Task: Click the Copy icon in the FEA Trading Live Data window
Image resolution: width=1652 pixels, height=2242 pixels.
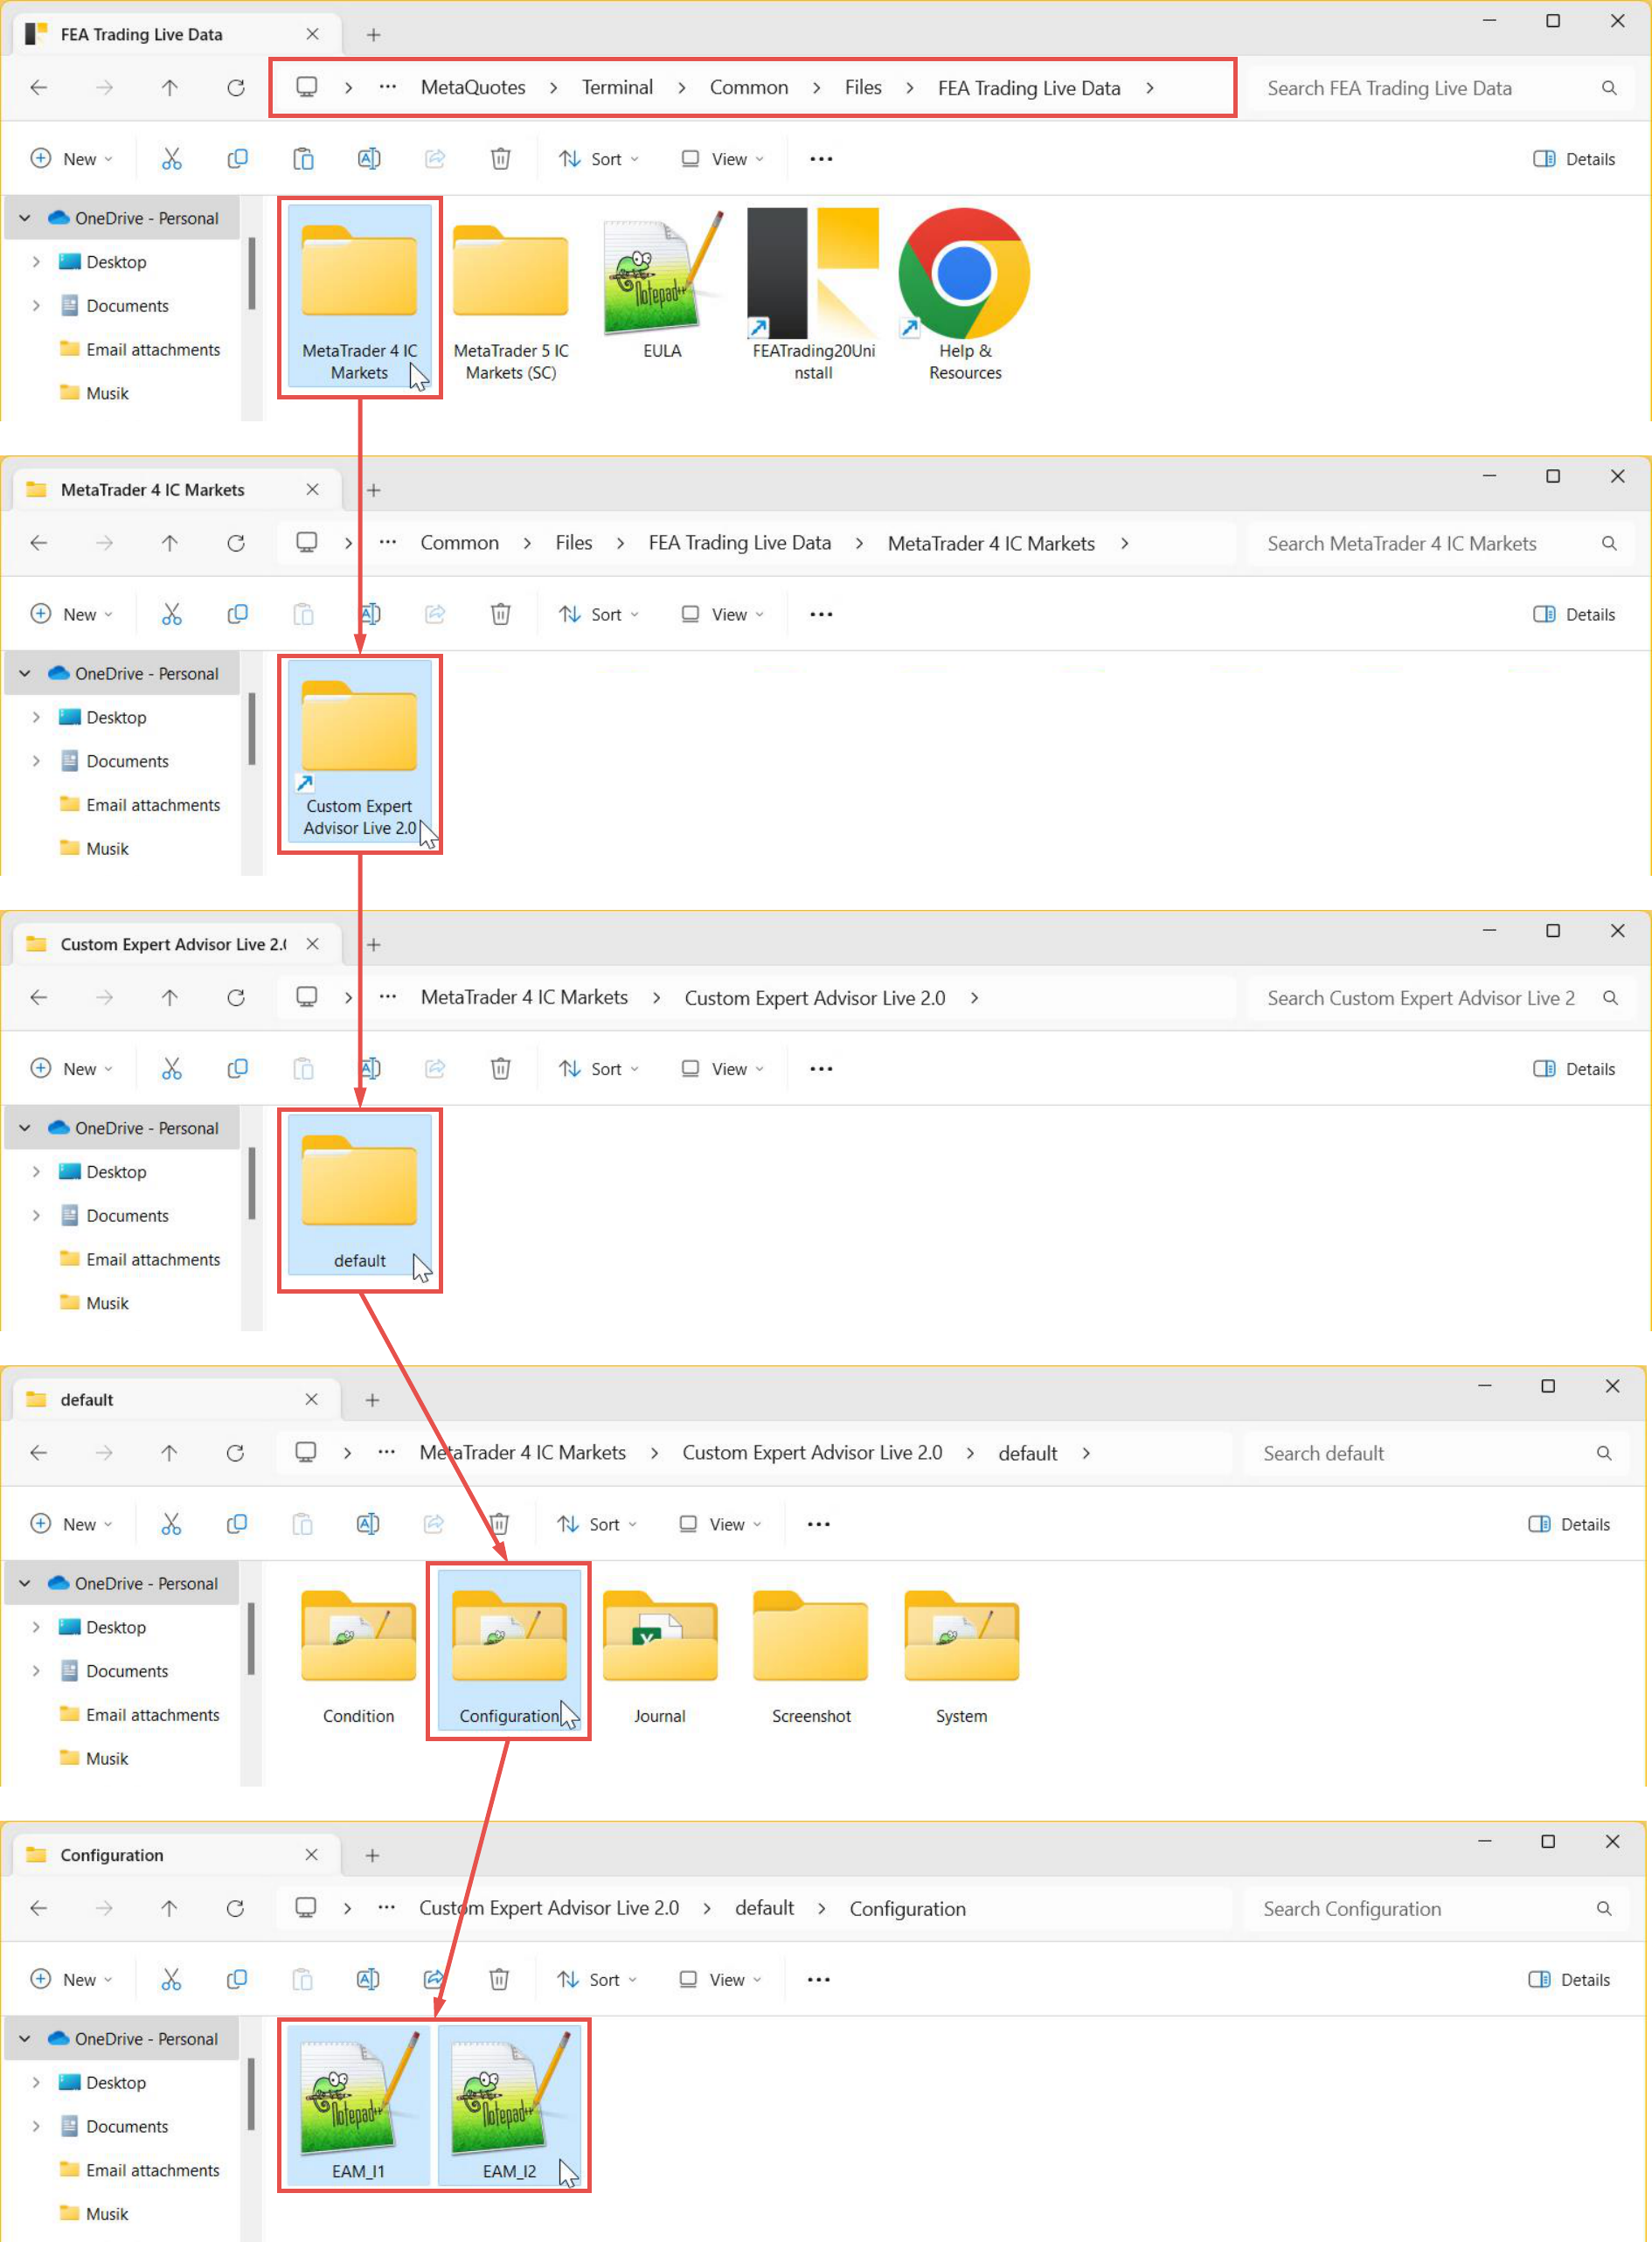Action: click(x=237, y=159)
